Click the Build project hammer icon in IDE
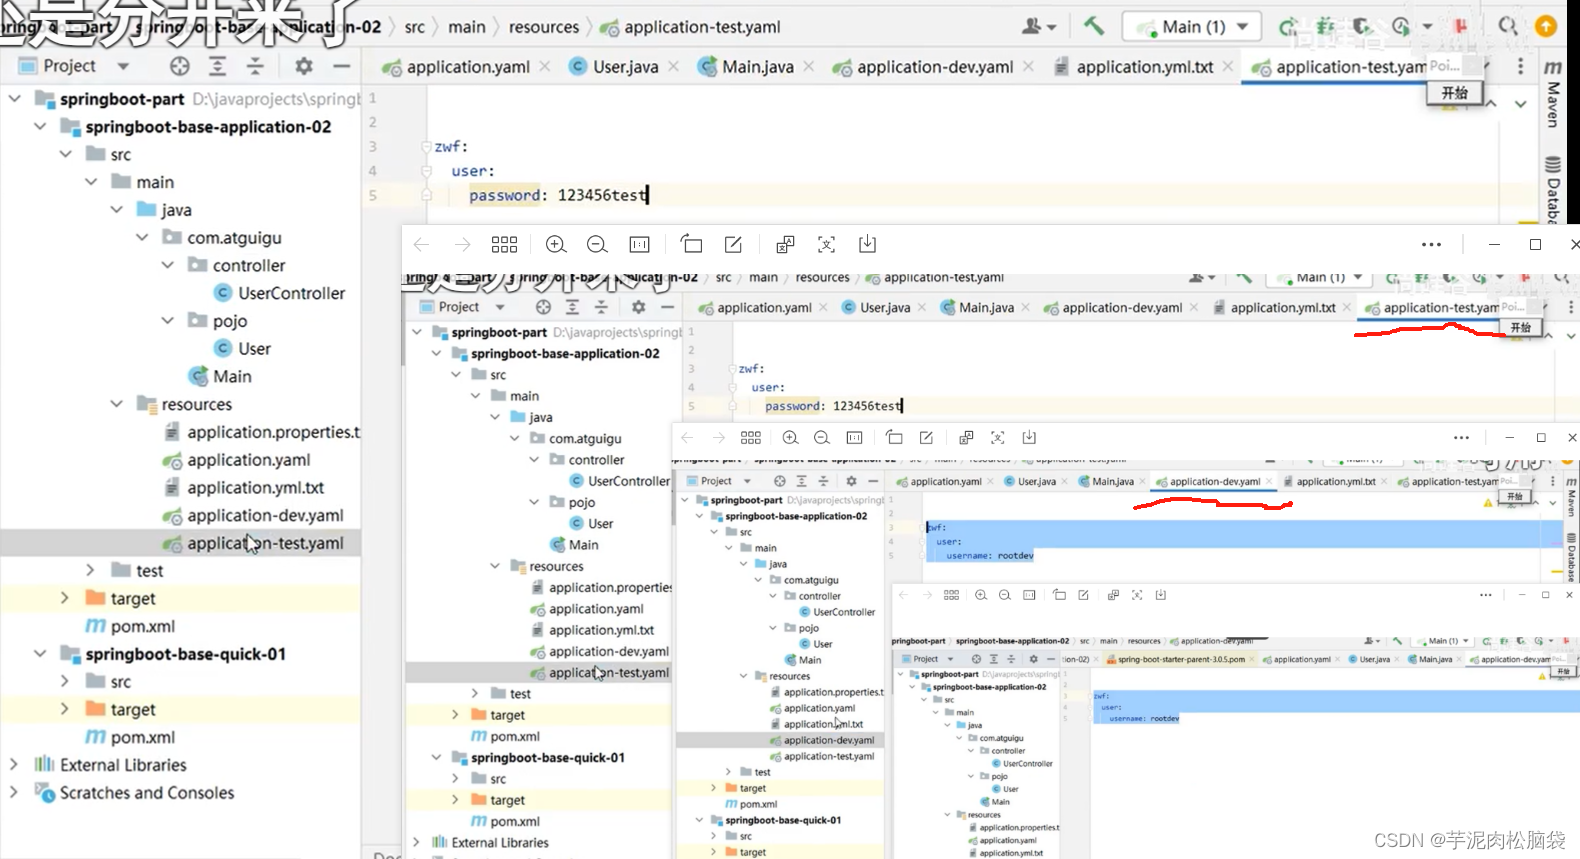The height and width of the screenshot is (859, 1580). point(1093,27)
